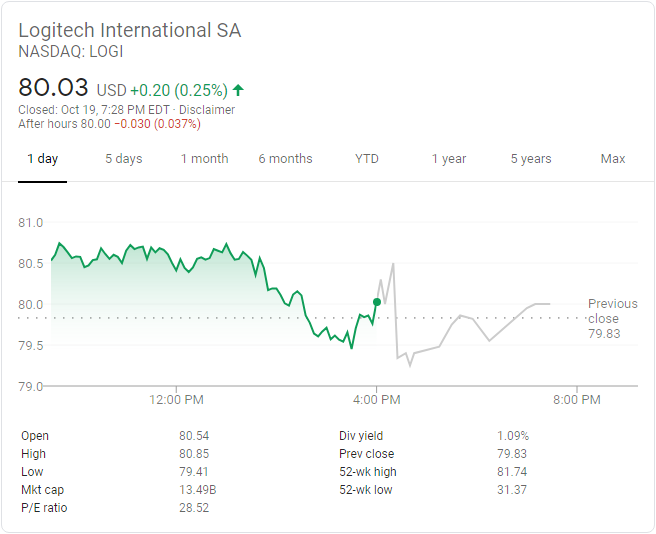The image size is (656, 534).
Task: Switch to the 5 days tab
Action: point(124,159)
